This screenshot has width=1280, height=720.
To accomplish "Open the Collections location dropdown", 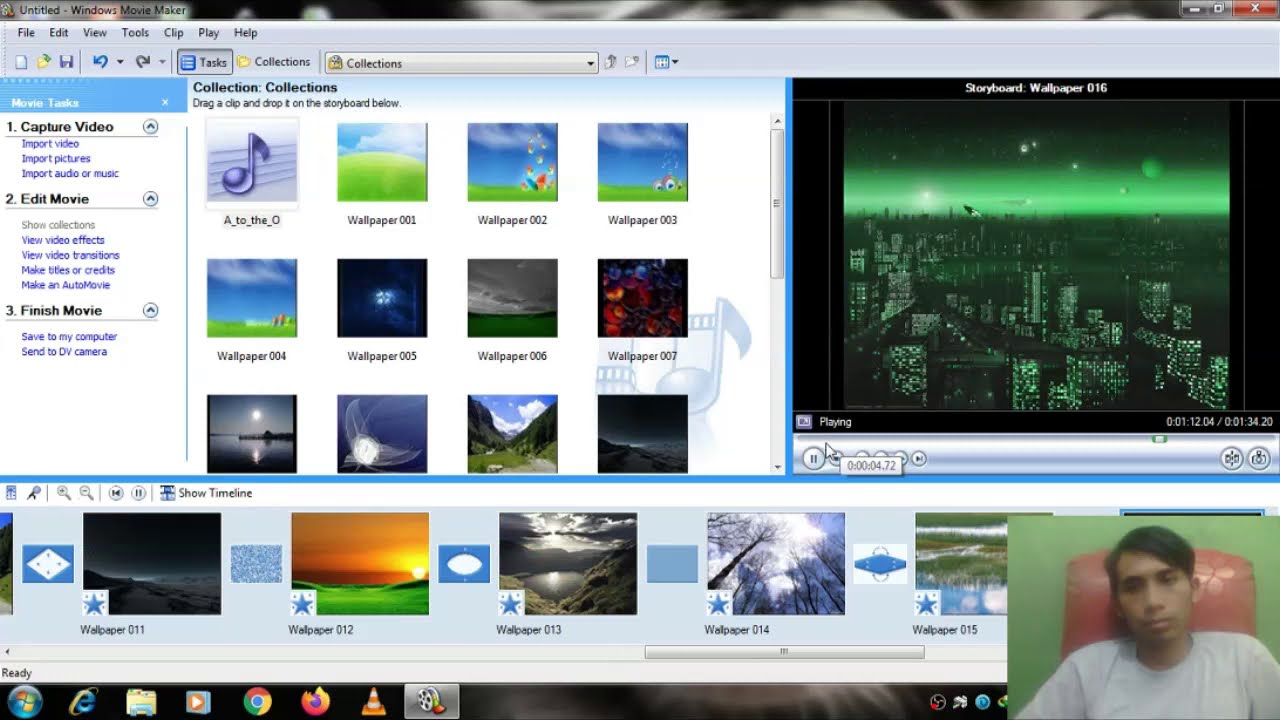I will tap(462, 63).
